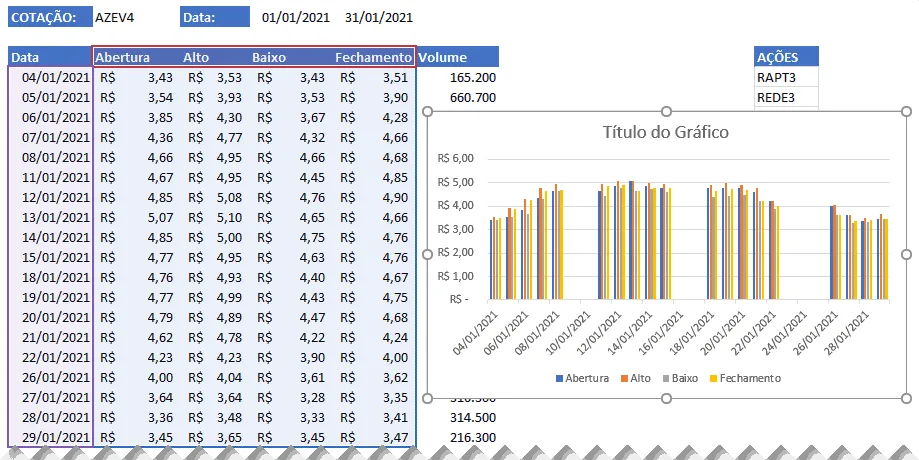
Task: Click the chart title Título do Gráfico
Action: point(666,132)
